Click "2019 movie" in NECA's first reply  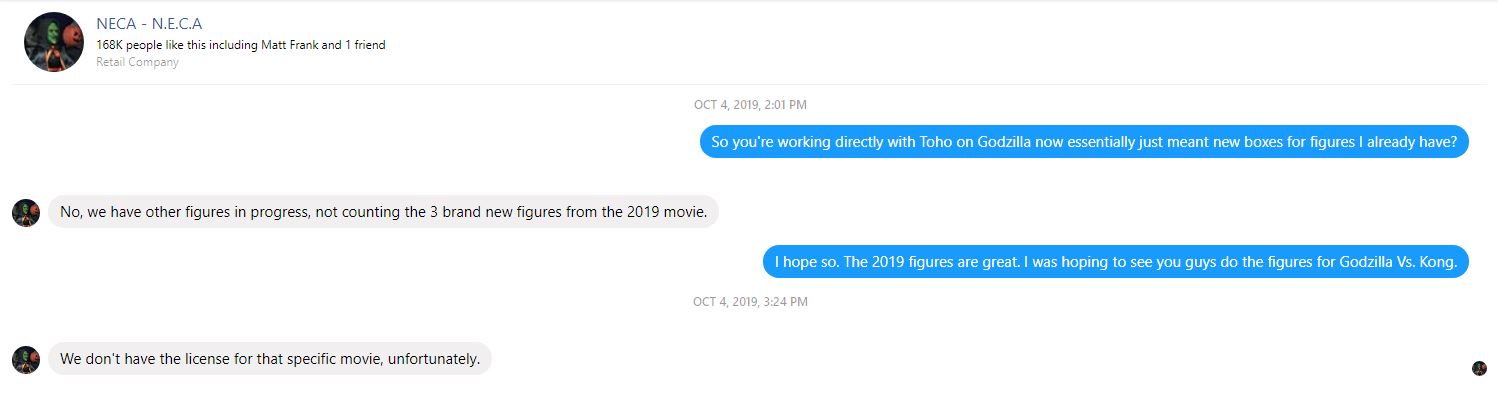(669, 212)
